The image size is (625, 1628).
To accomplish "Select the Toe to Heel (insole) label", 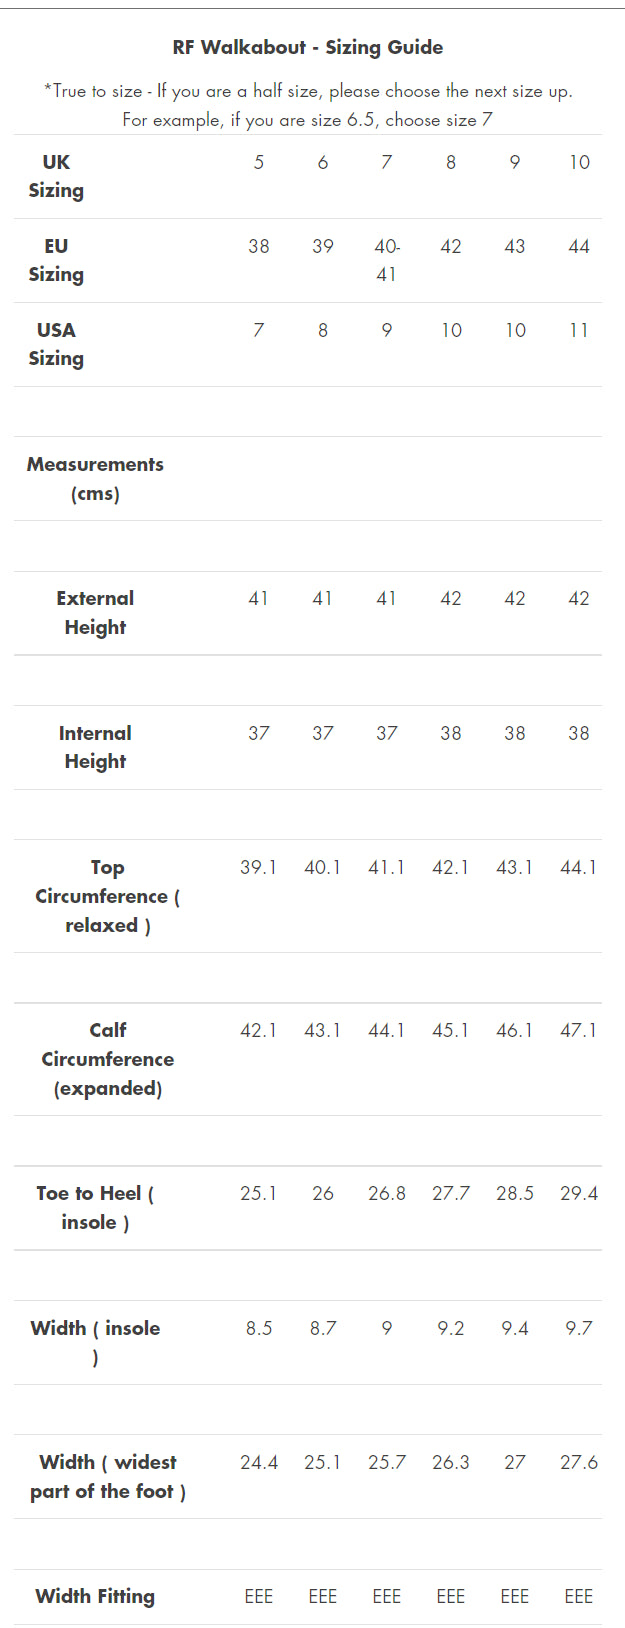I will click(95, 1207).
